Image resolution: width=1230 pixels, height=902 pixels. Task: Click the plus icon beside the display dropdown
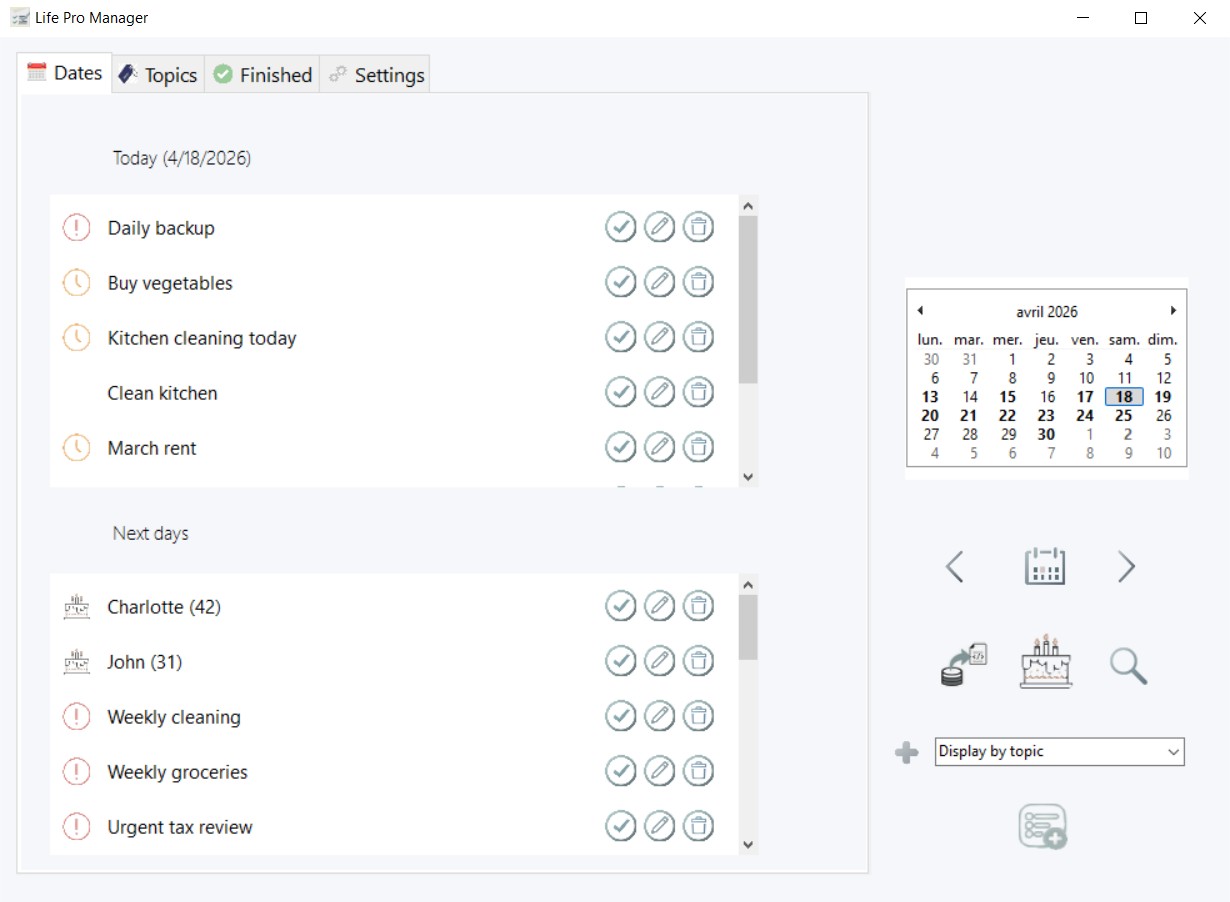pyautogui.click(x=907, y=751)
